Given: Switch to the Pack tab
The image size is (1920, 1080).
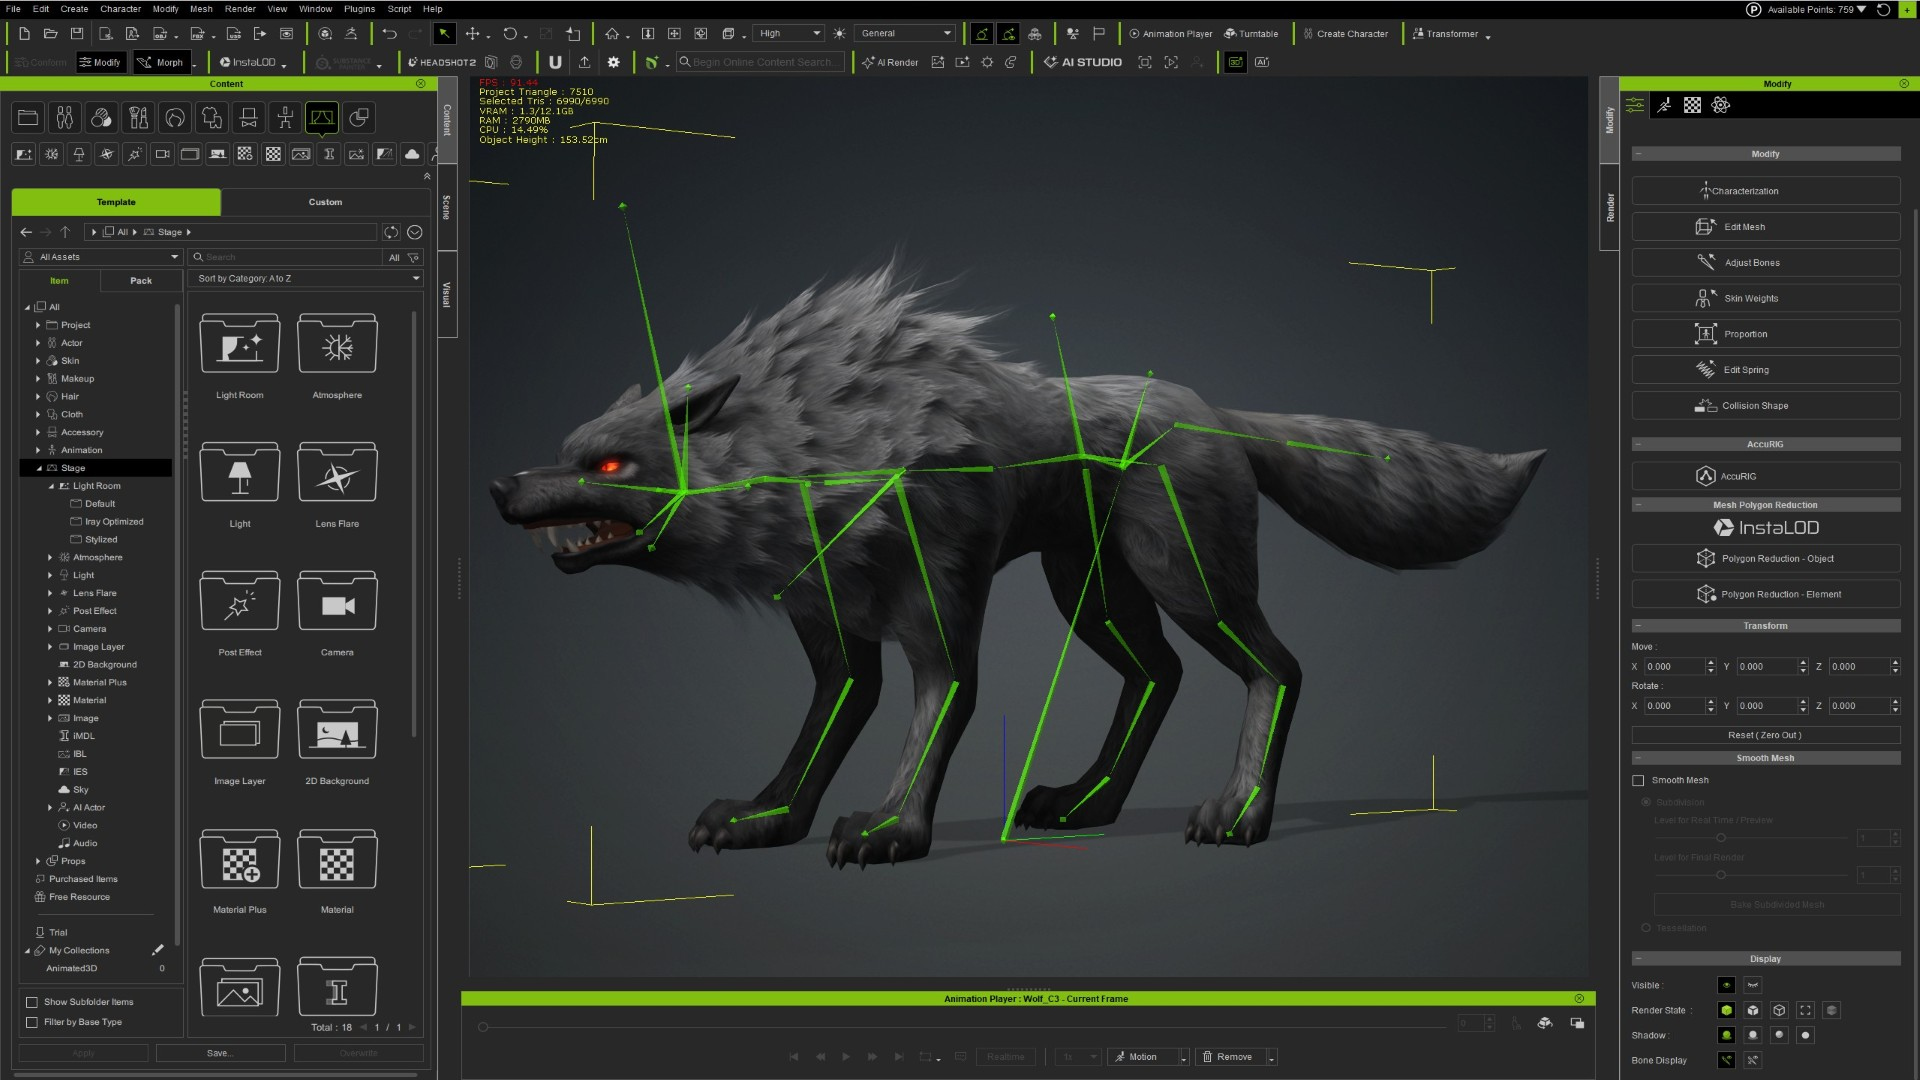Looking at the screenshot, I should [141, 281].
